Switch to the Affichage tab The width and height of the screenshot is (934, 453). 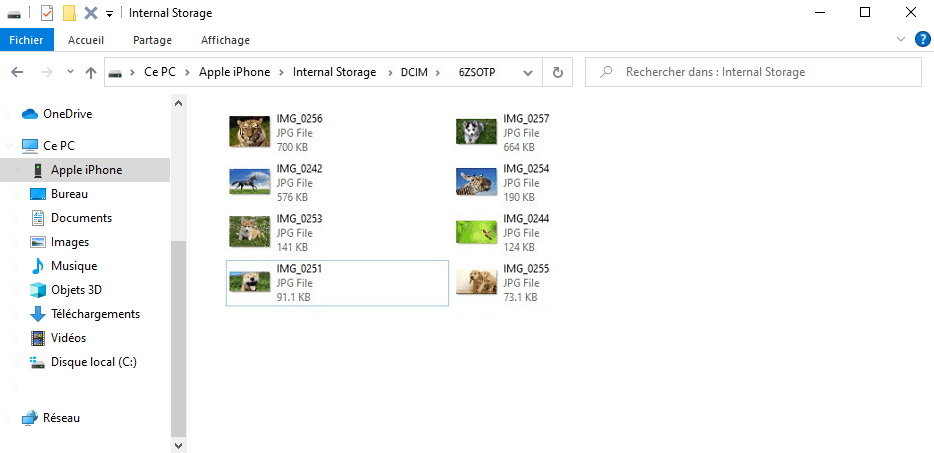(x=225, y=40)
